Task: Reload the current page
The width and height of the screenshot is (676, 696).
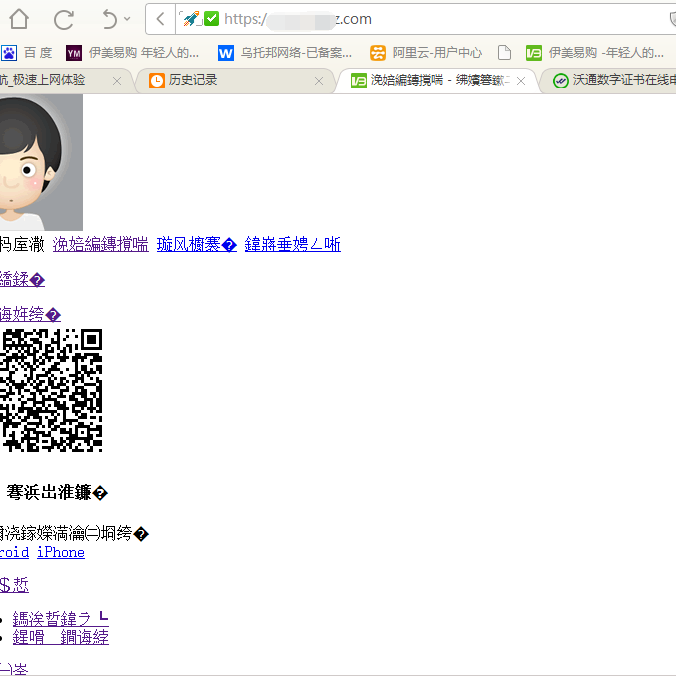Action: coord(63,20)
